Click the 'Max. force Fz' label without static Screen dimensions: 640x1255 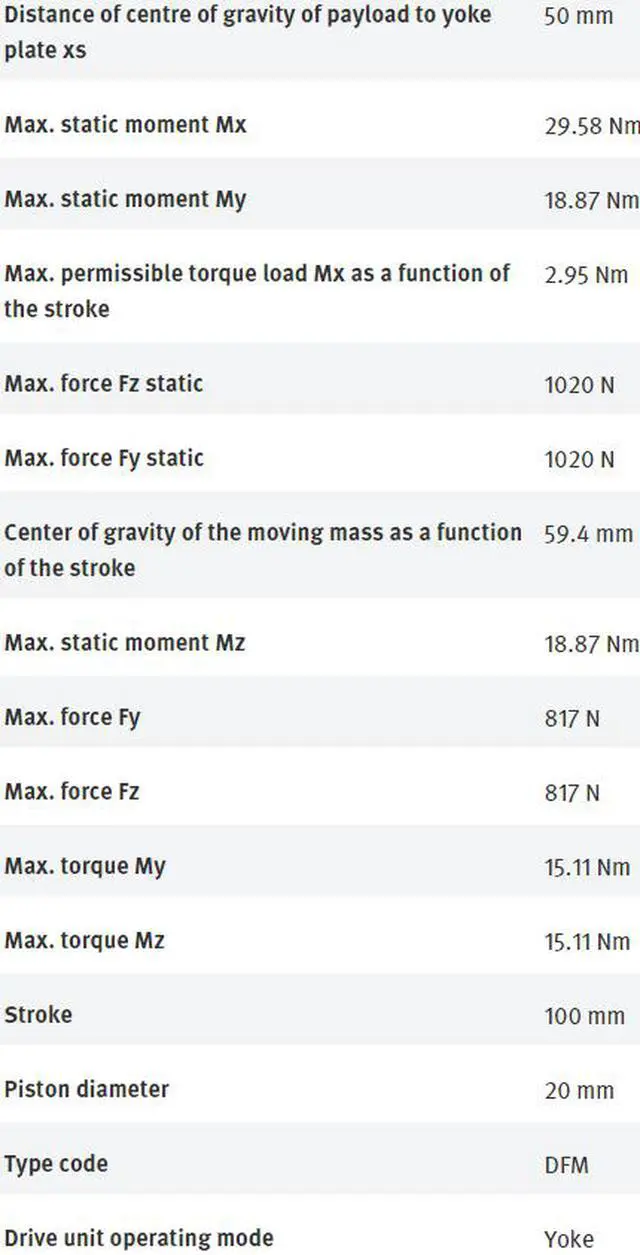pos(72,792)
